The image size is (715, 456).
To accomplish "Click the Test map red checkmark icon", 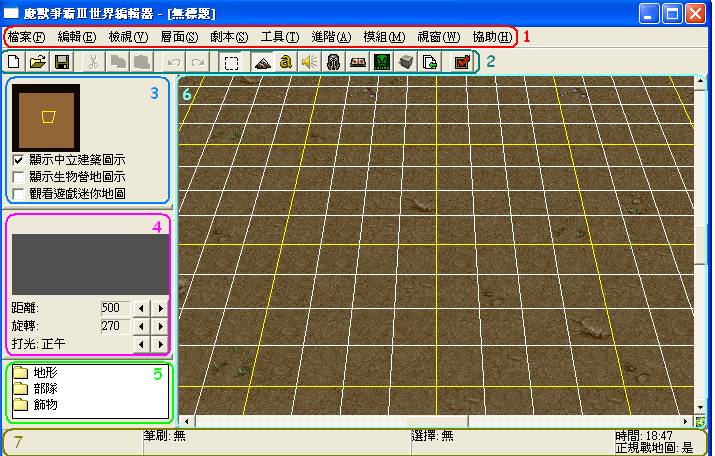I will tap(462, 62).
